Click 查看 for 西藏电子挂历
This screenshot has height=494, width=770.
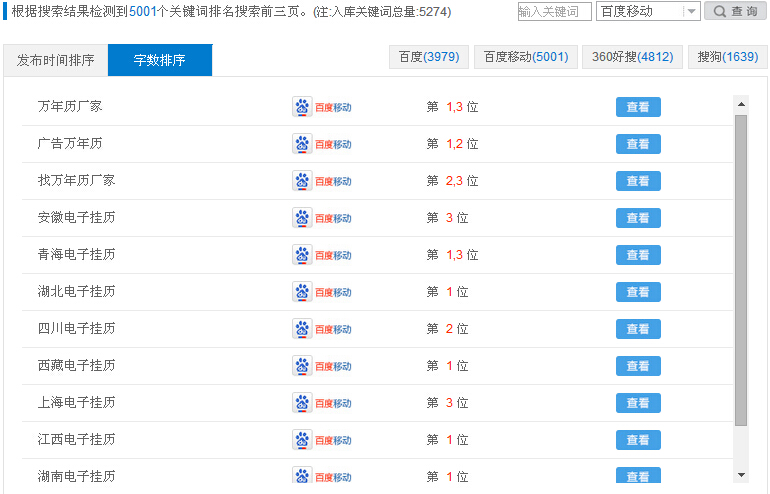pyautogui.click(x=638, y=366)
